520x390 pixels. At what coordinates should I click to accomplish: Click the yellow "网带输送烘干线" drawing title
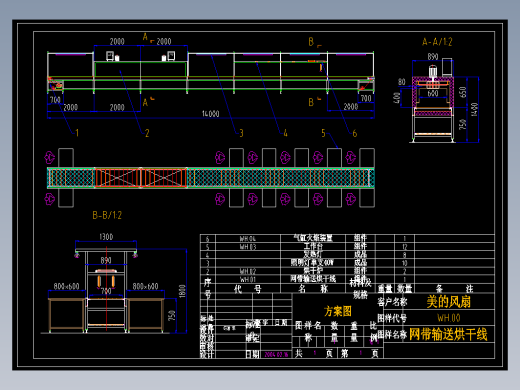tap(448, 334)
